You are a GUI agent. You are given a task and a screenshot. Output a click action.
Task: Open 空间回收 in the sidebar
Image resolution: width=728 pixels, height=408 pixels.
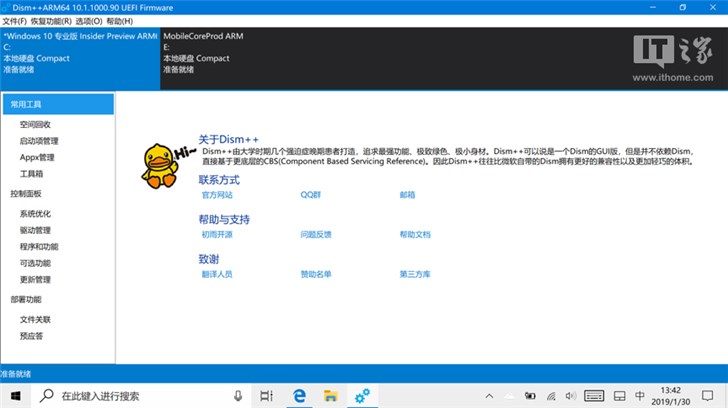click(x=35, y=124)
